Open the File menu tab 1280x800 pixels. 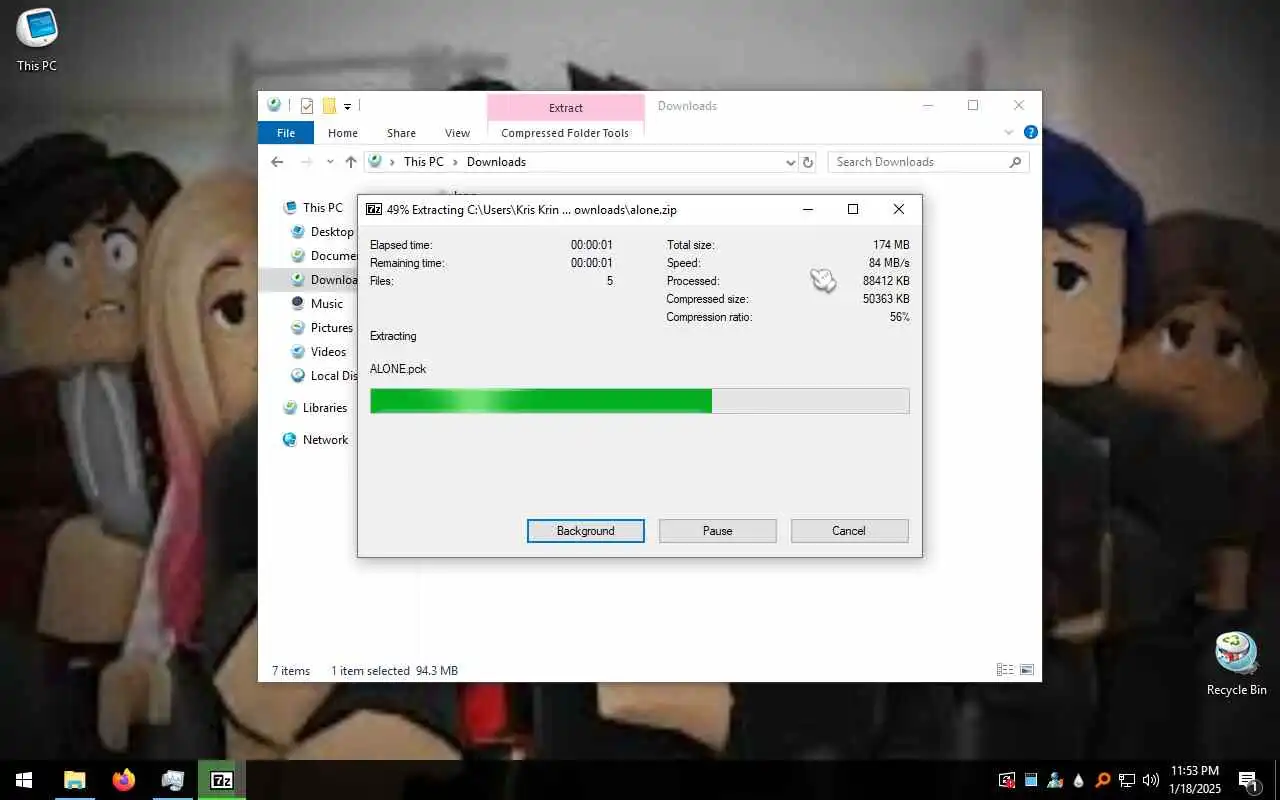point(286,133)
